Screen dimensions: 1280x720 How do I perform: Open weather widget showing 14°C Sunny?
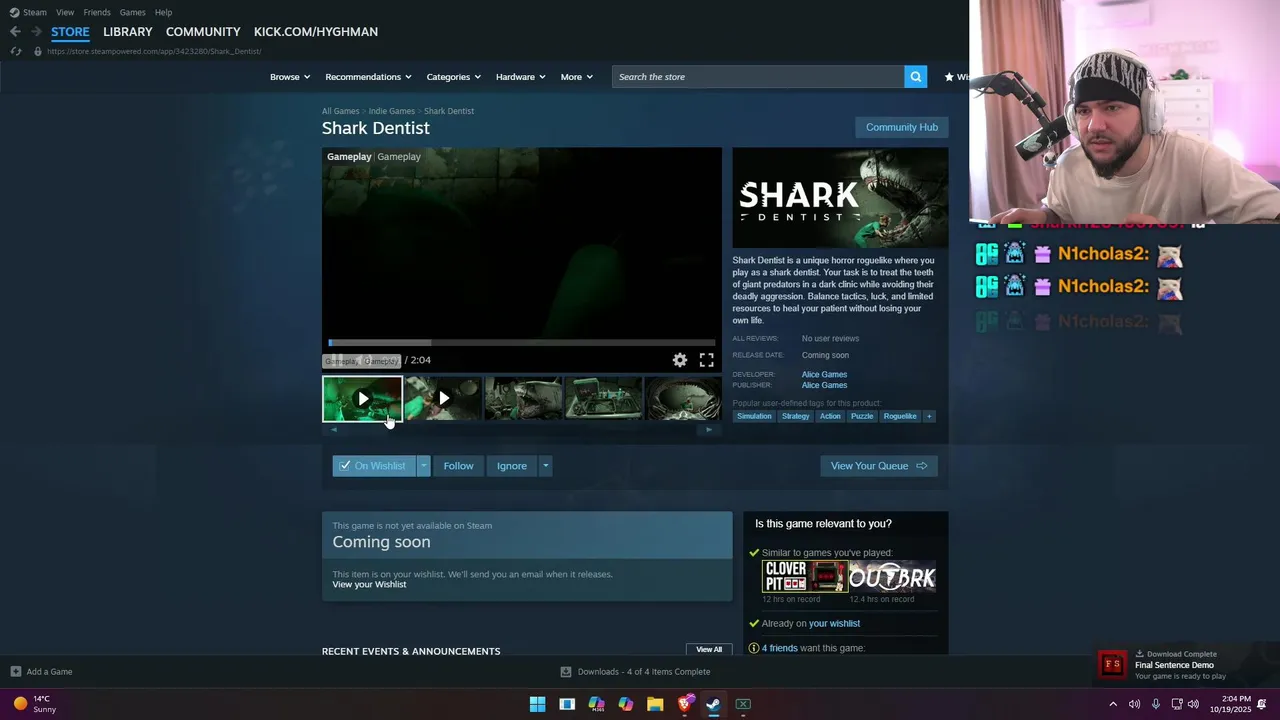pos(34,704)
